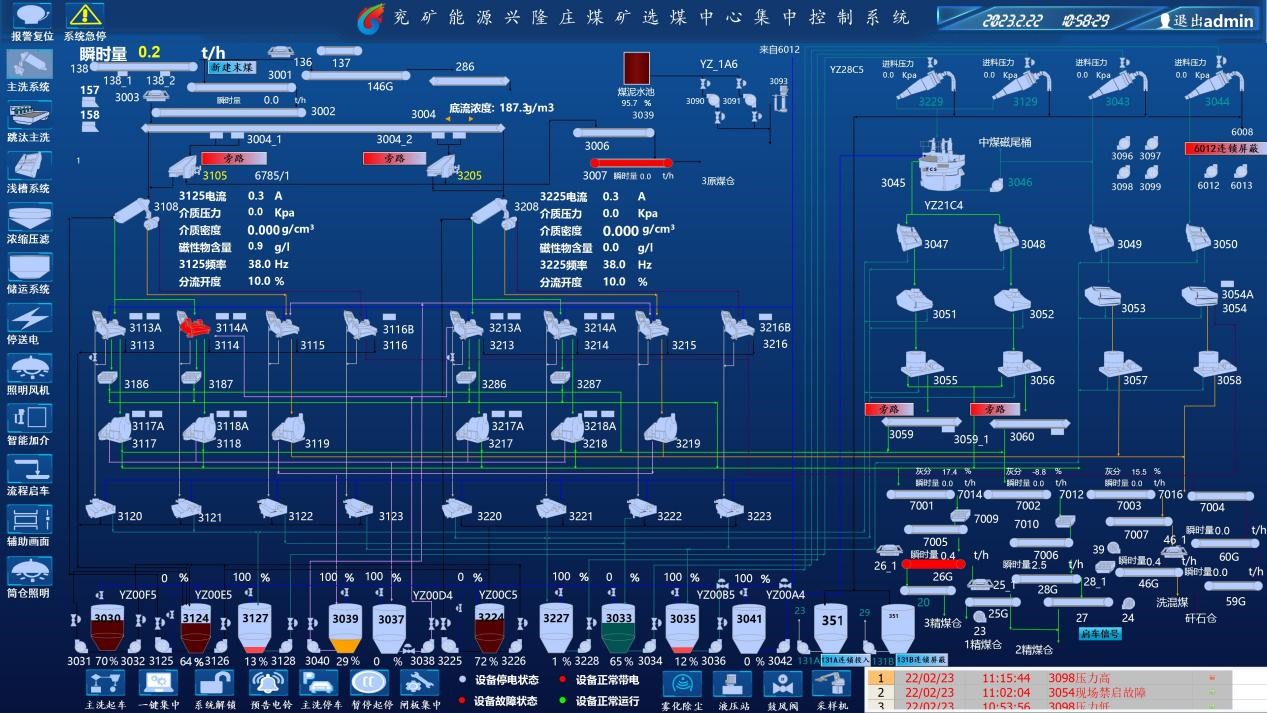Click the 采样机 sampler robot icon
Screen dimensions: 1267x713
tap(833, 683)
